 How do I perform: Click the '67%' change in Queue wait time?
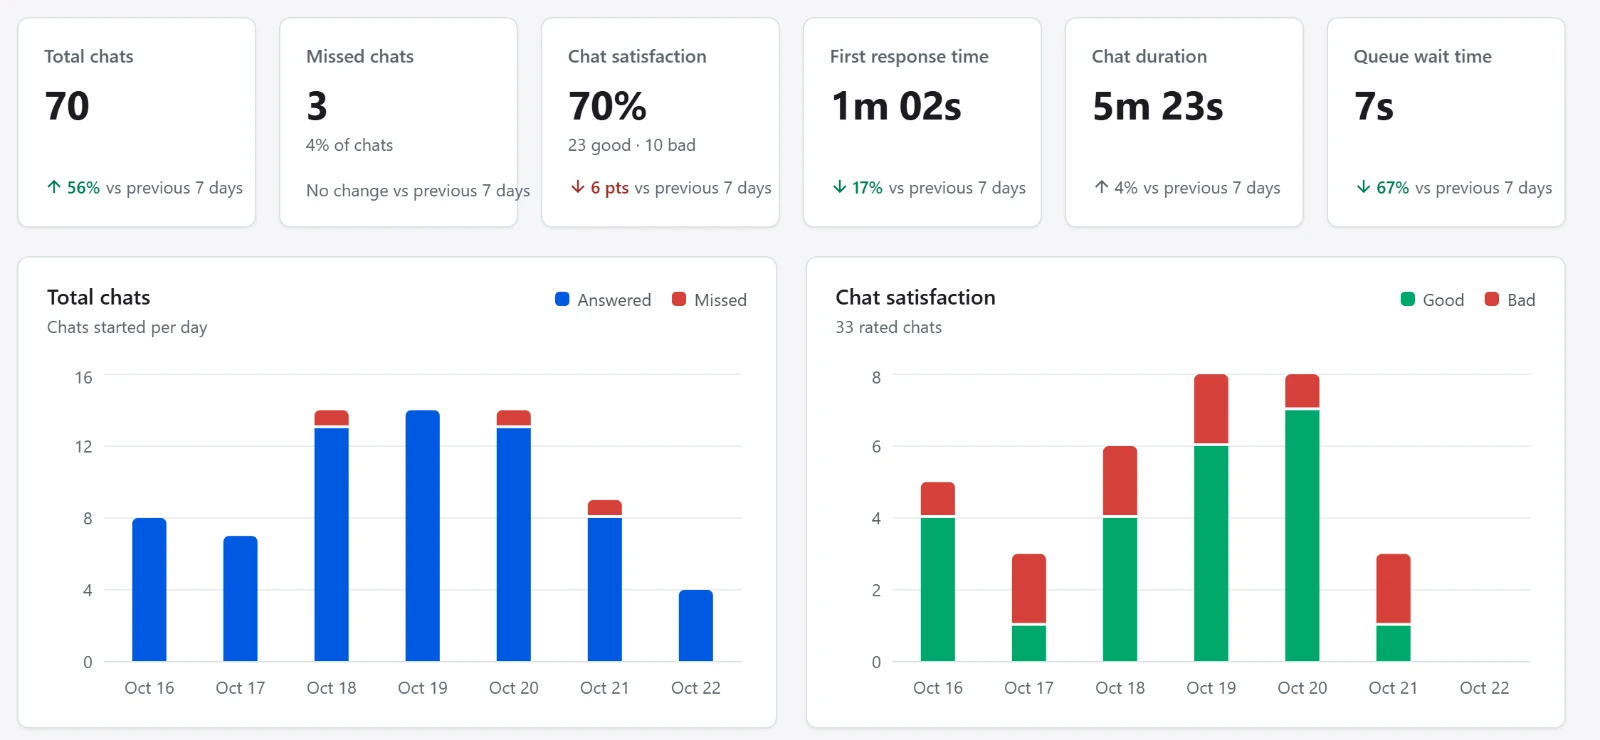coord(1392,187)
